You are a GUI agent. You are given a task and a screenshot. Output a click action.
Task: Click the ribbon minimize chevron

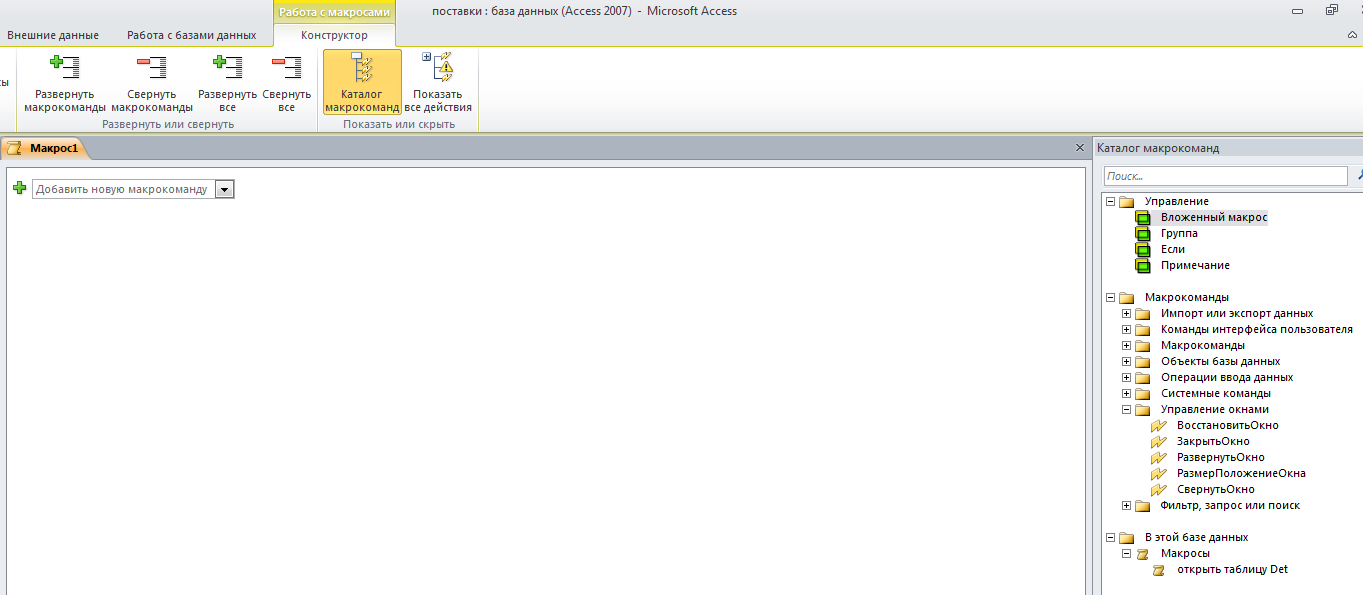(x=1352, y=35)
